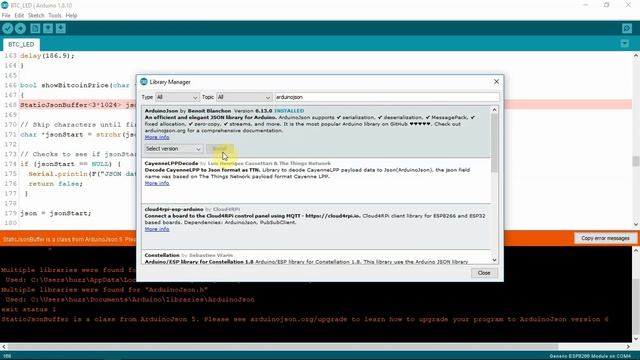This screenshot has width=640, height=360.
Task: Open a sketch using the toolbar icon
Action: [48, 29]
